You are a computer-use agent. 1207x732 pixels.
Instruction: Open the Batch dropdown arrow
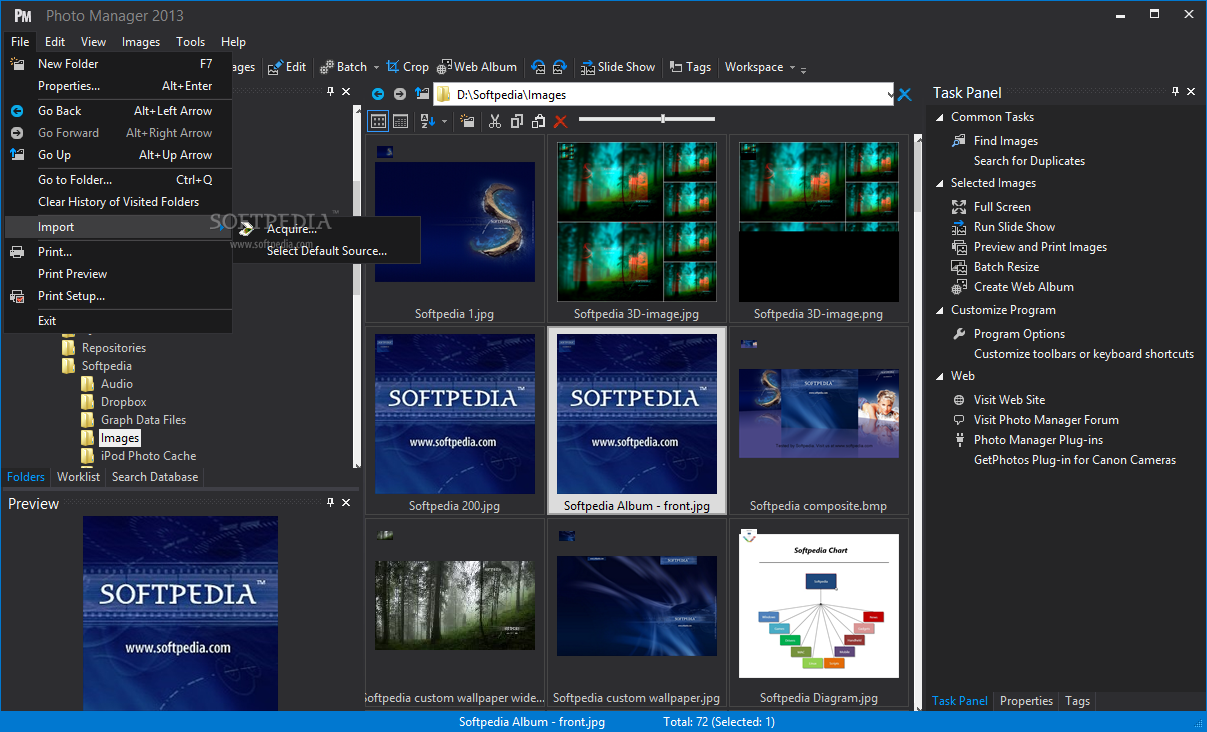pyautogui.click(x=377, y=68)
